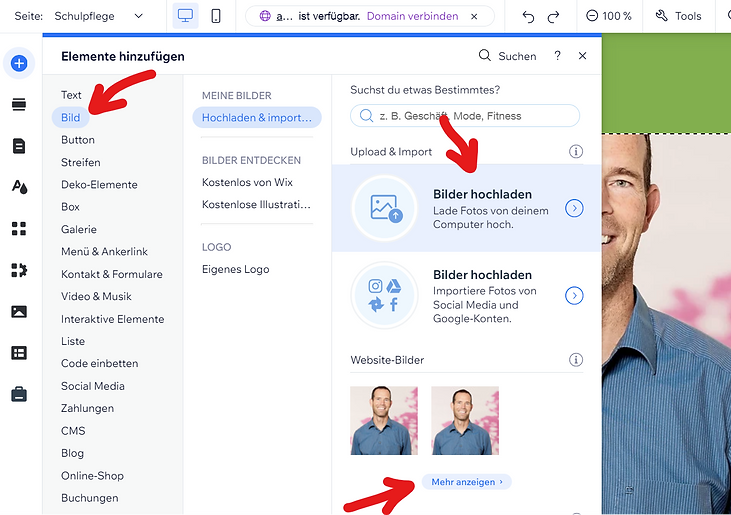
Task: Open the panel help question mark
Action: point(557,56)
